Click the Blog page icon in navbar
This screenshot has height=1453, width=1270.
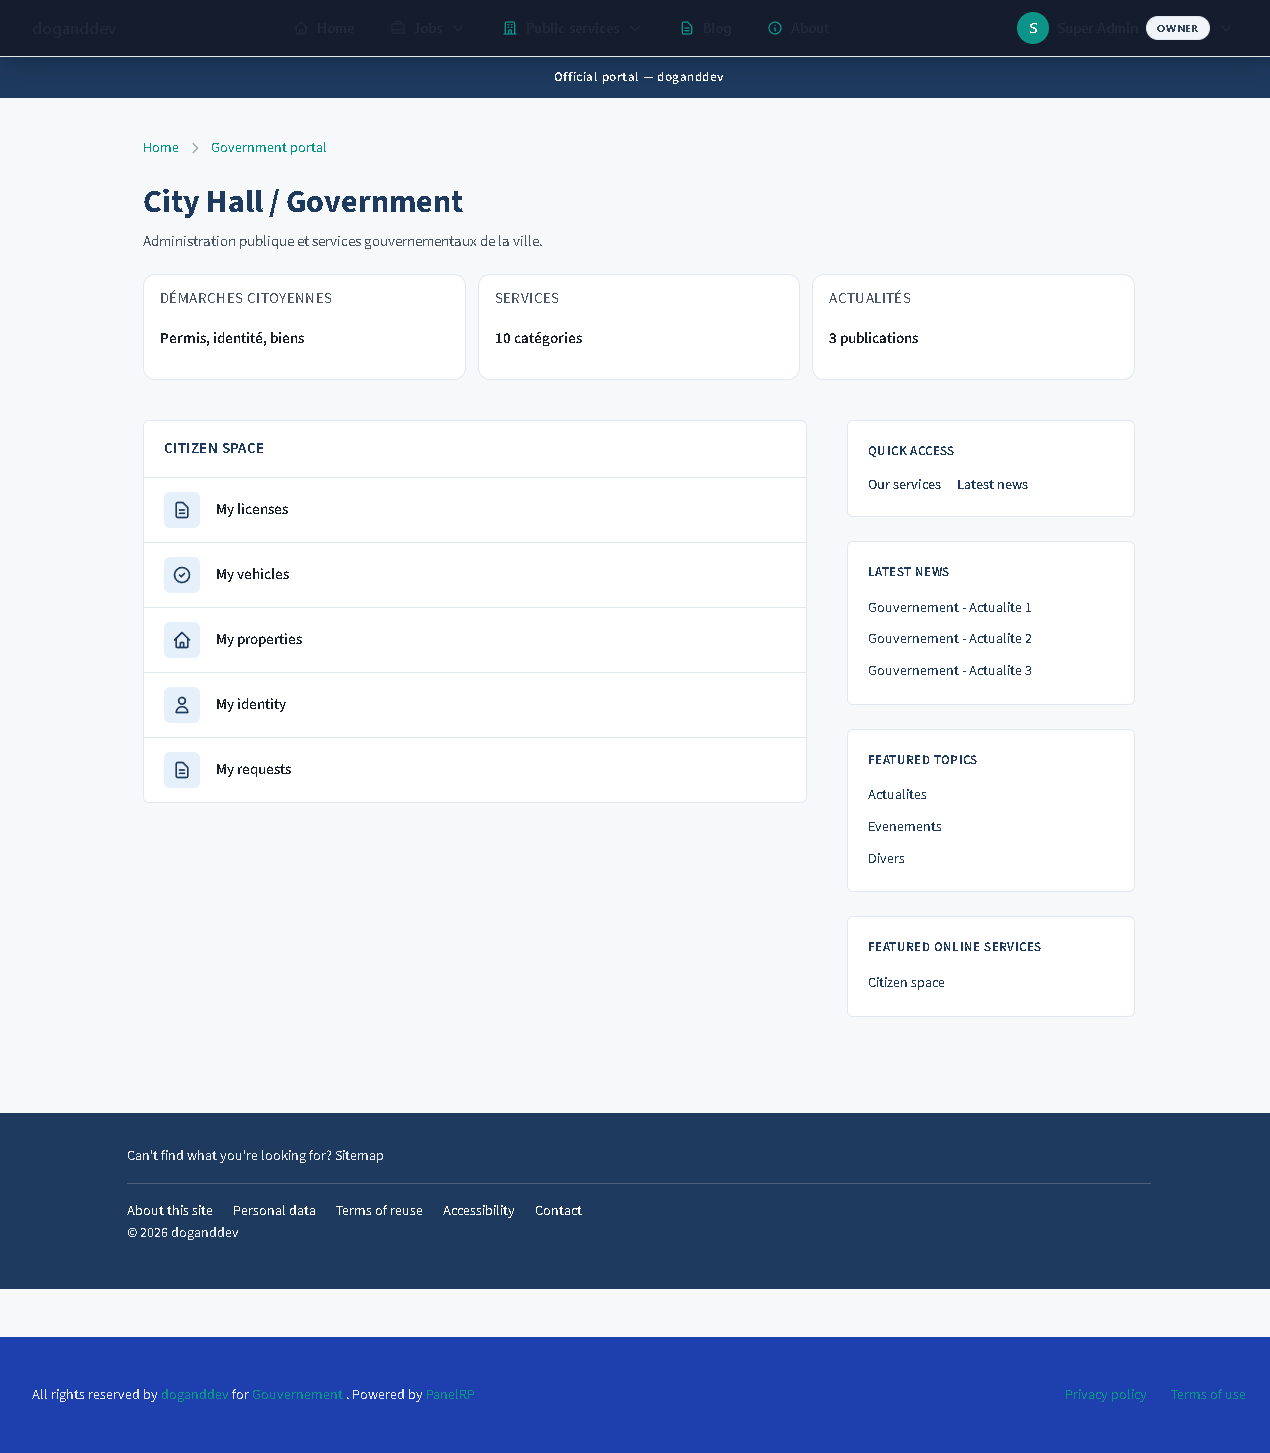point(687,28)
